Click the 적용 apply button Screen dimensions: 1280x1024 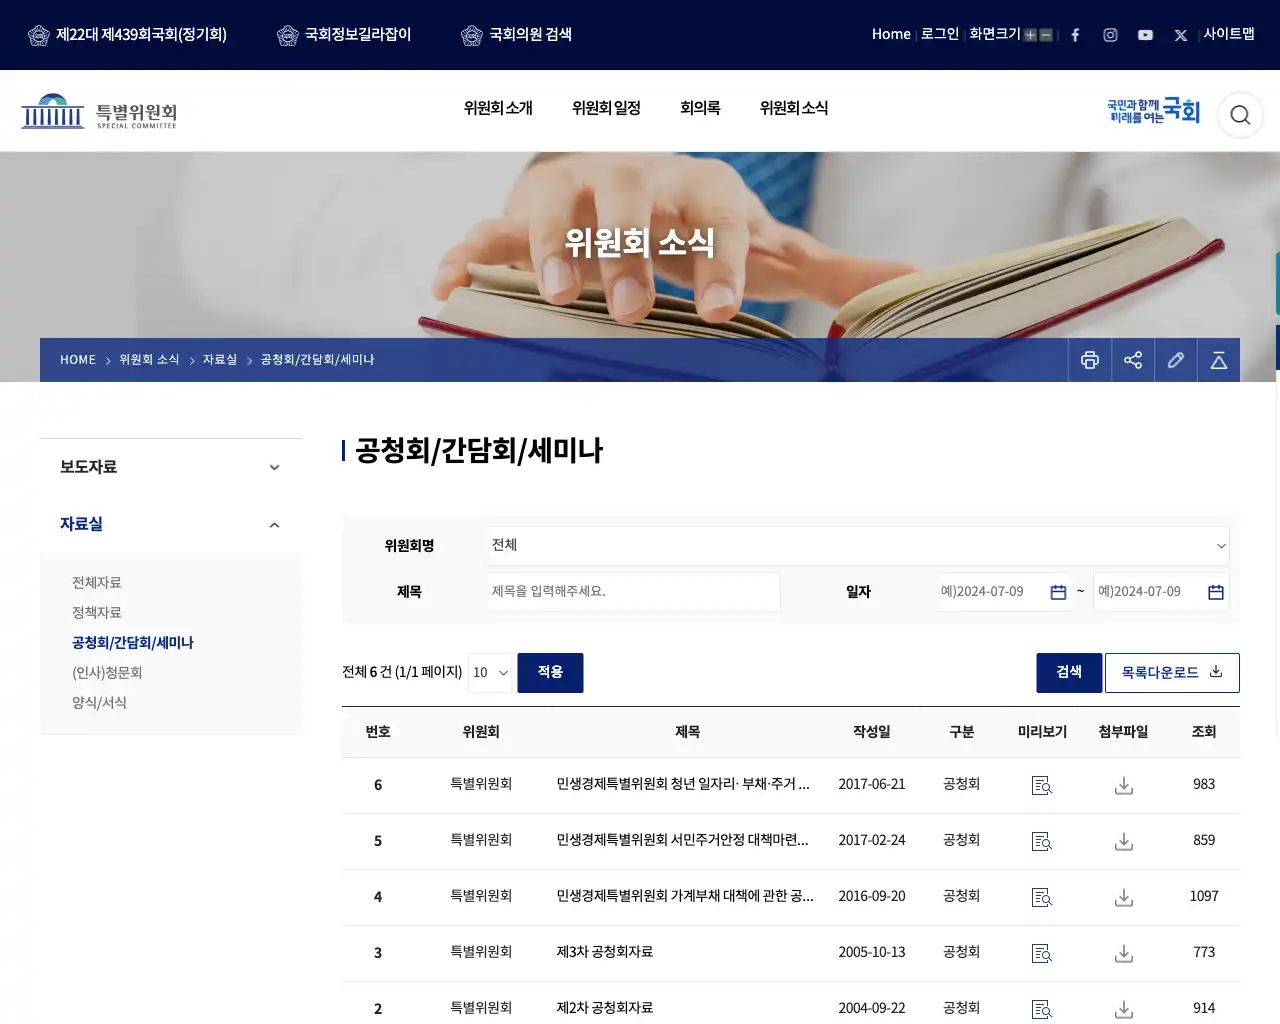(x=550, y=673)
